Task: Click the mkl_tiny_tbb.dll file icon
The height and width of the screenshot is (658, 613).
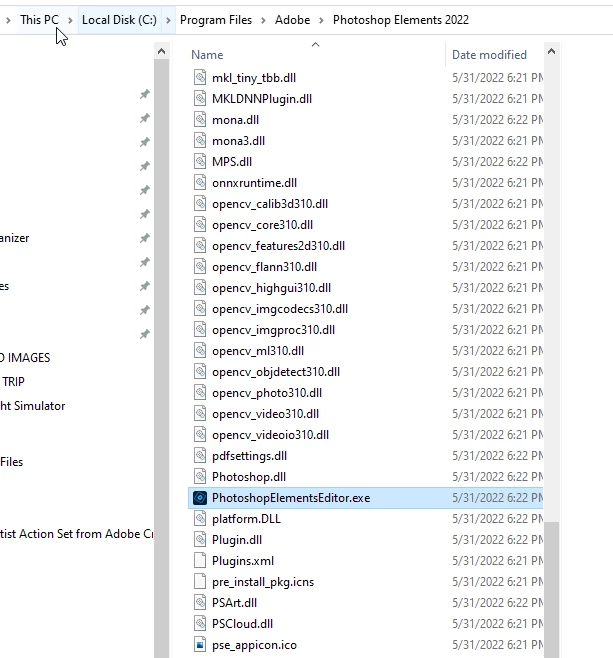Action: click(200, 78)
